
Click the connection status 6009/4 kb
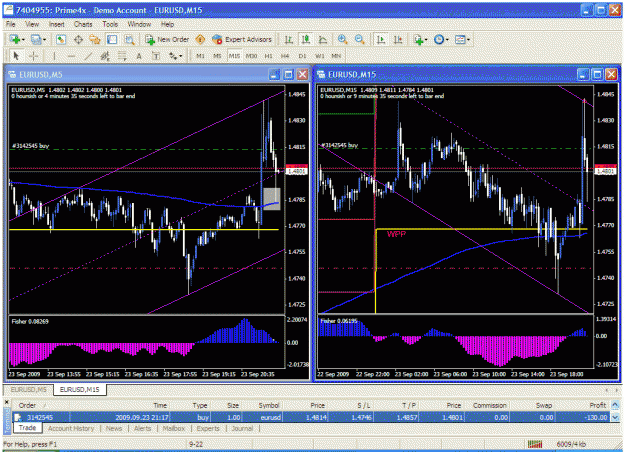pos(572,444)
